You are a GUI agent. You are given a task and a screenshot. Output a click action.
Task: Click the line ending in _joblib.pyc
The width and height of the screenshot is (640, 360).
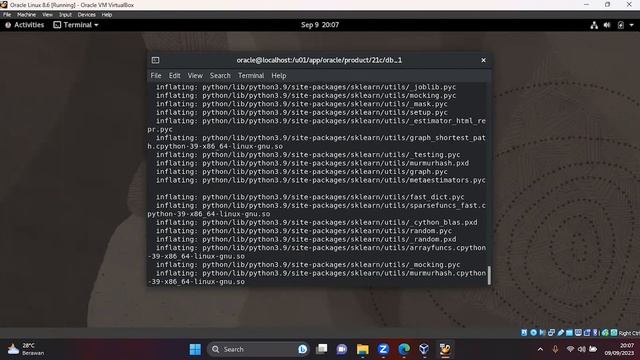pos(306,87)
